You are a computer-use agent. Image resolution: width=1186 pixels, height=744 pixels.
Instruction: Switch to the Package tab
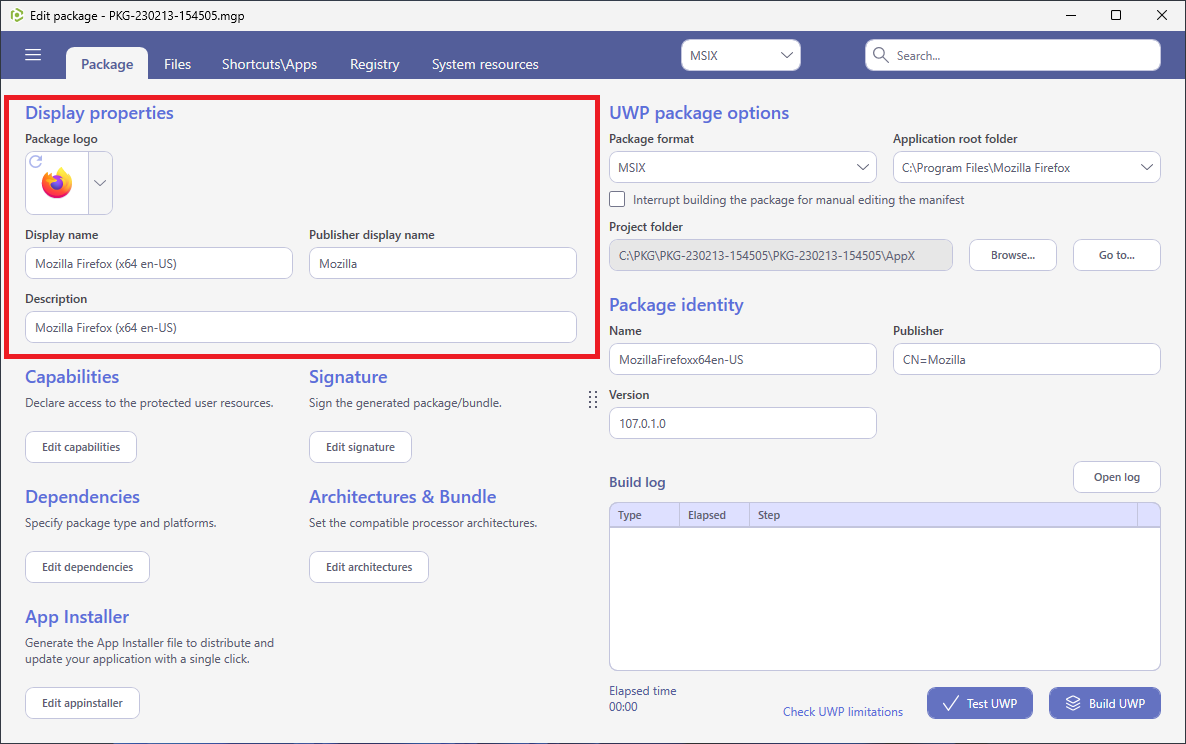tap(107, 64)
